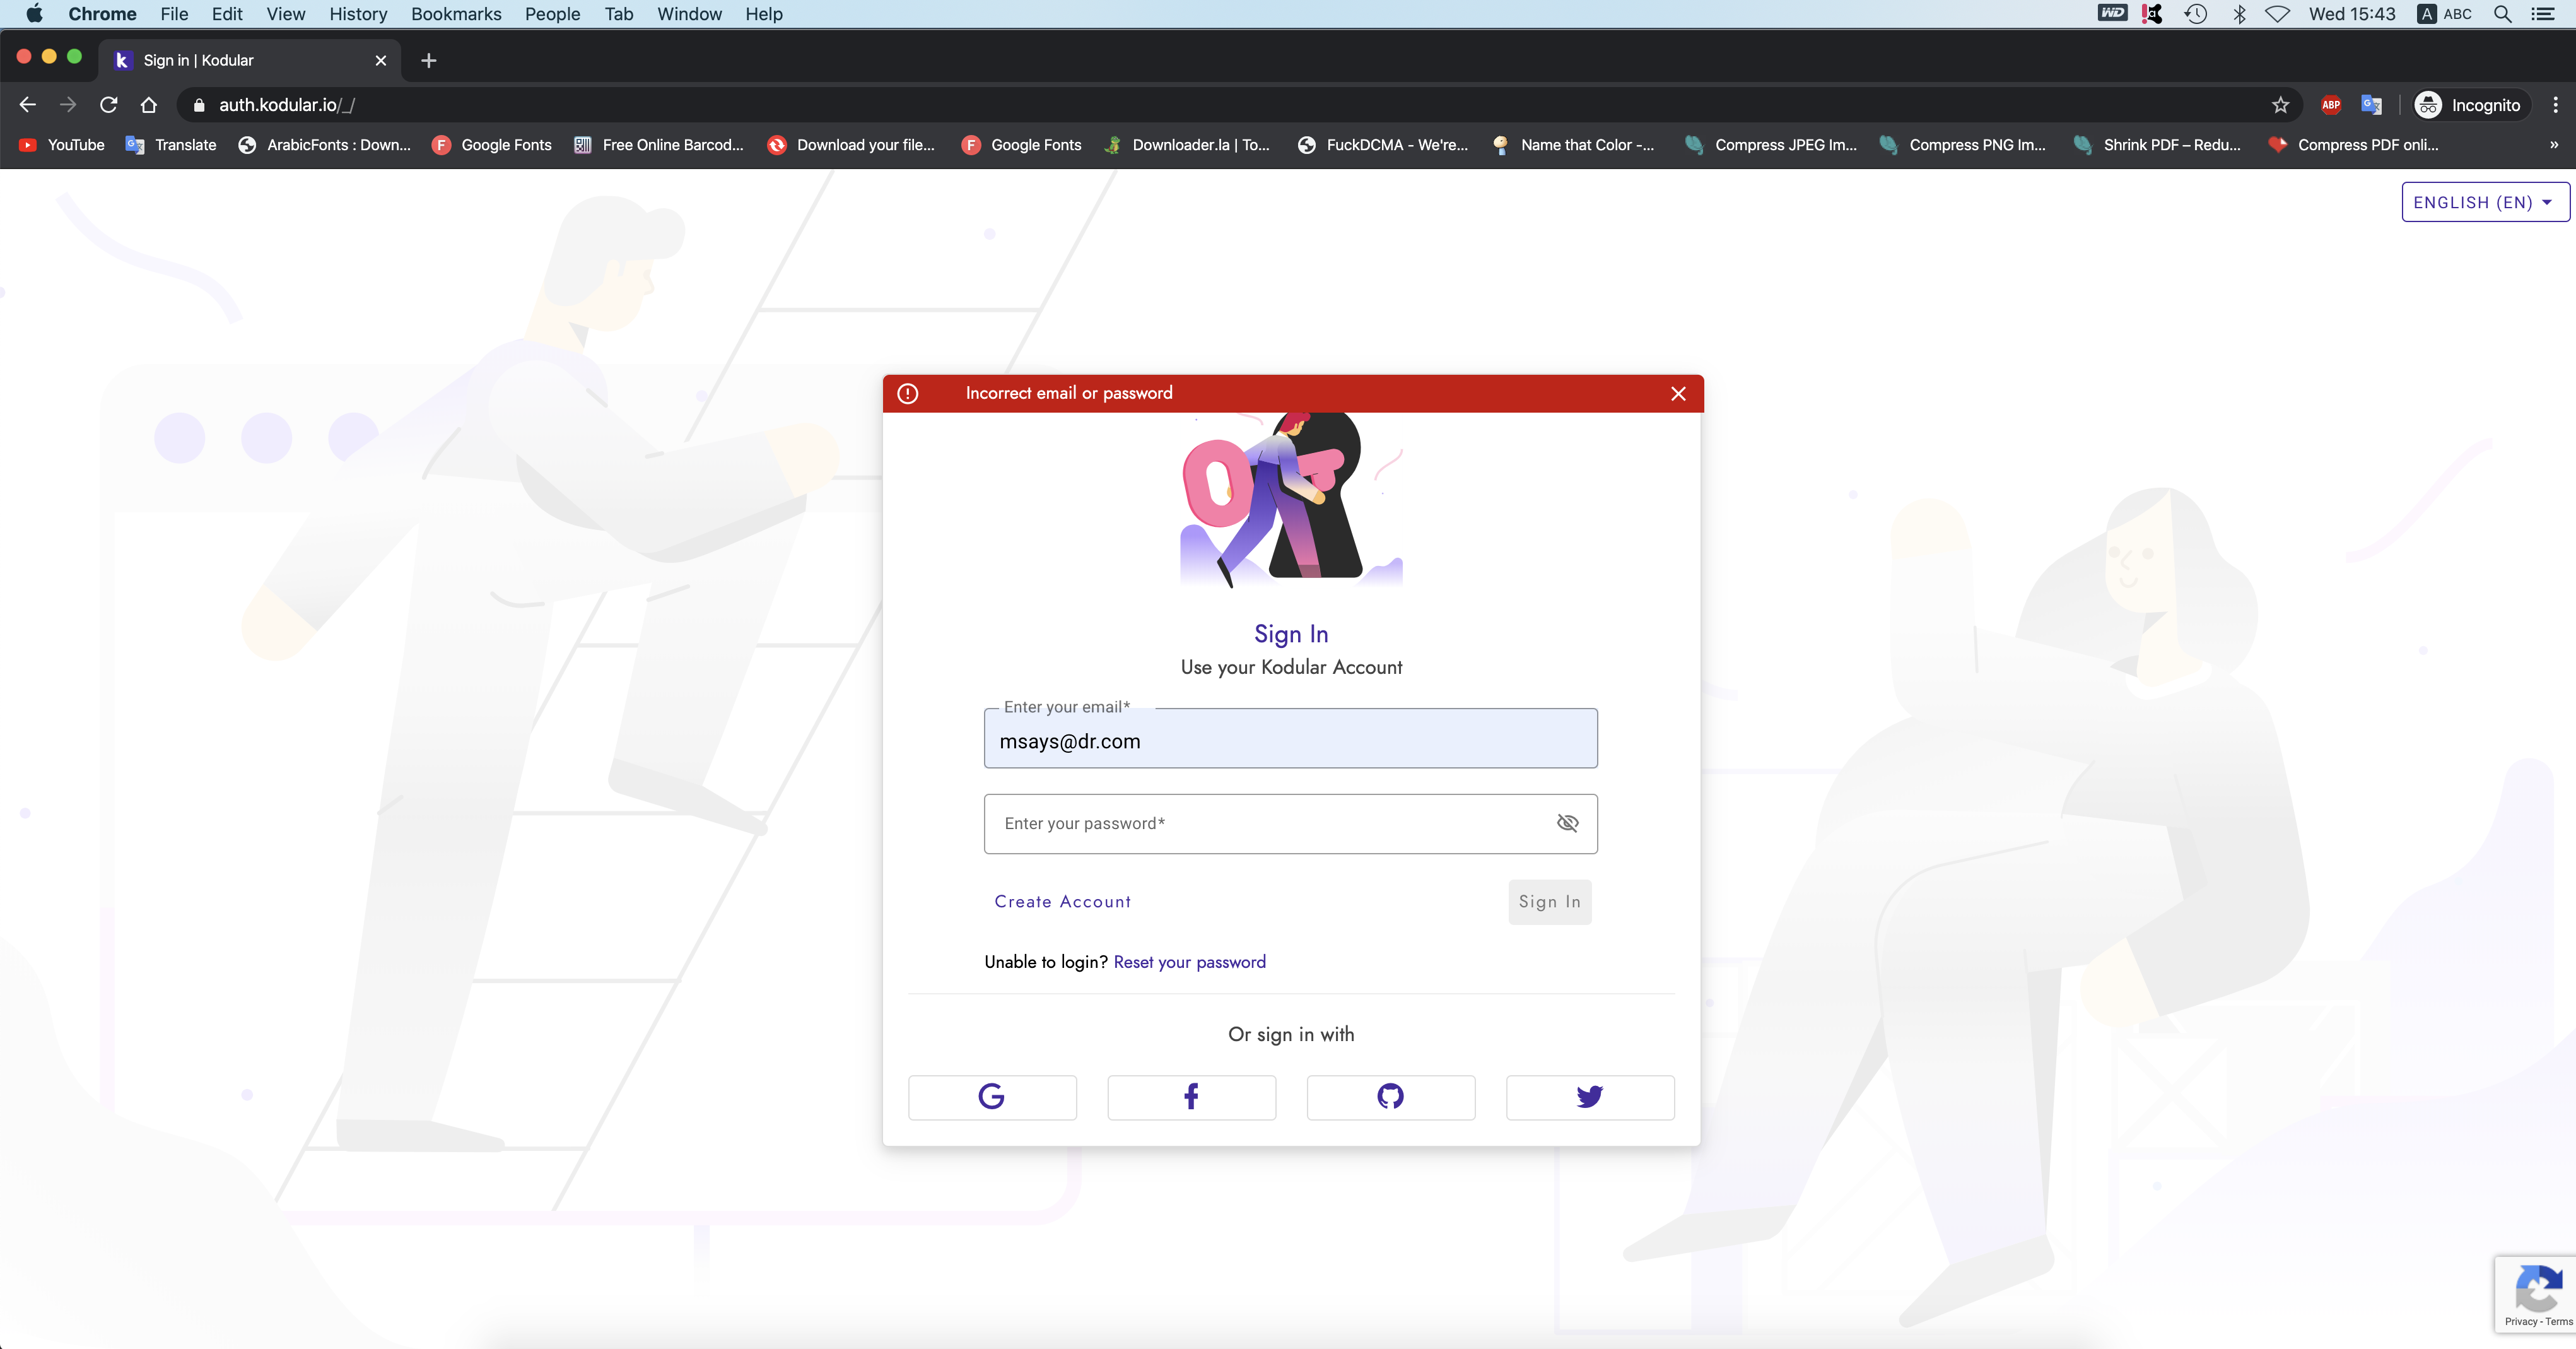Screen dimensions: 2576x1349
Task: Toggle password visibility eye icon
Action: point(1567,823)
